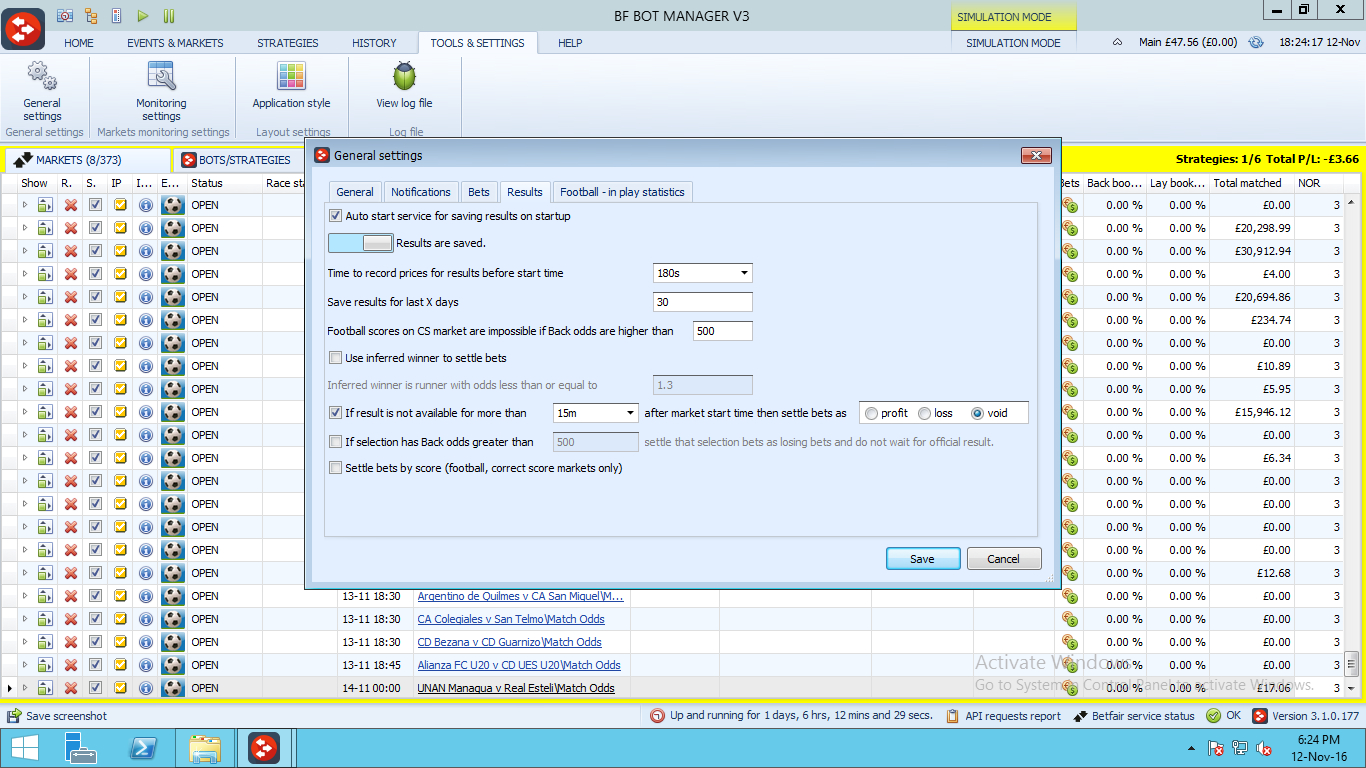Select the void radio button
The image size is (1366, 768).
pos(978,413)
